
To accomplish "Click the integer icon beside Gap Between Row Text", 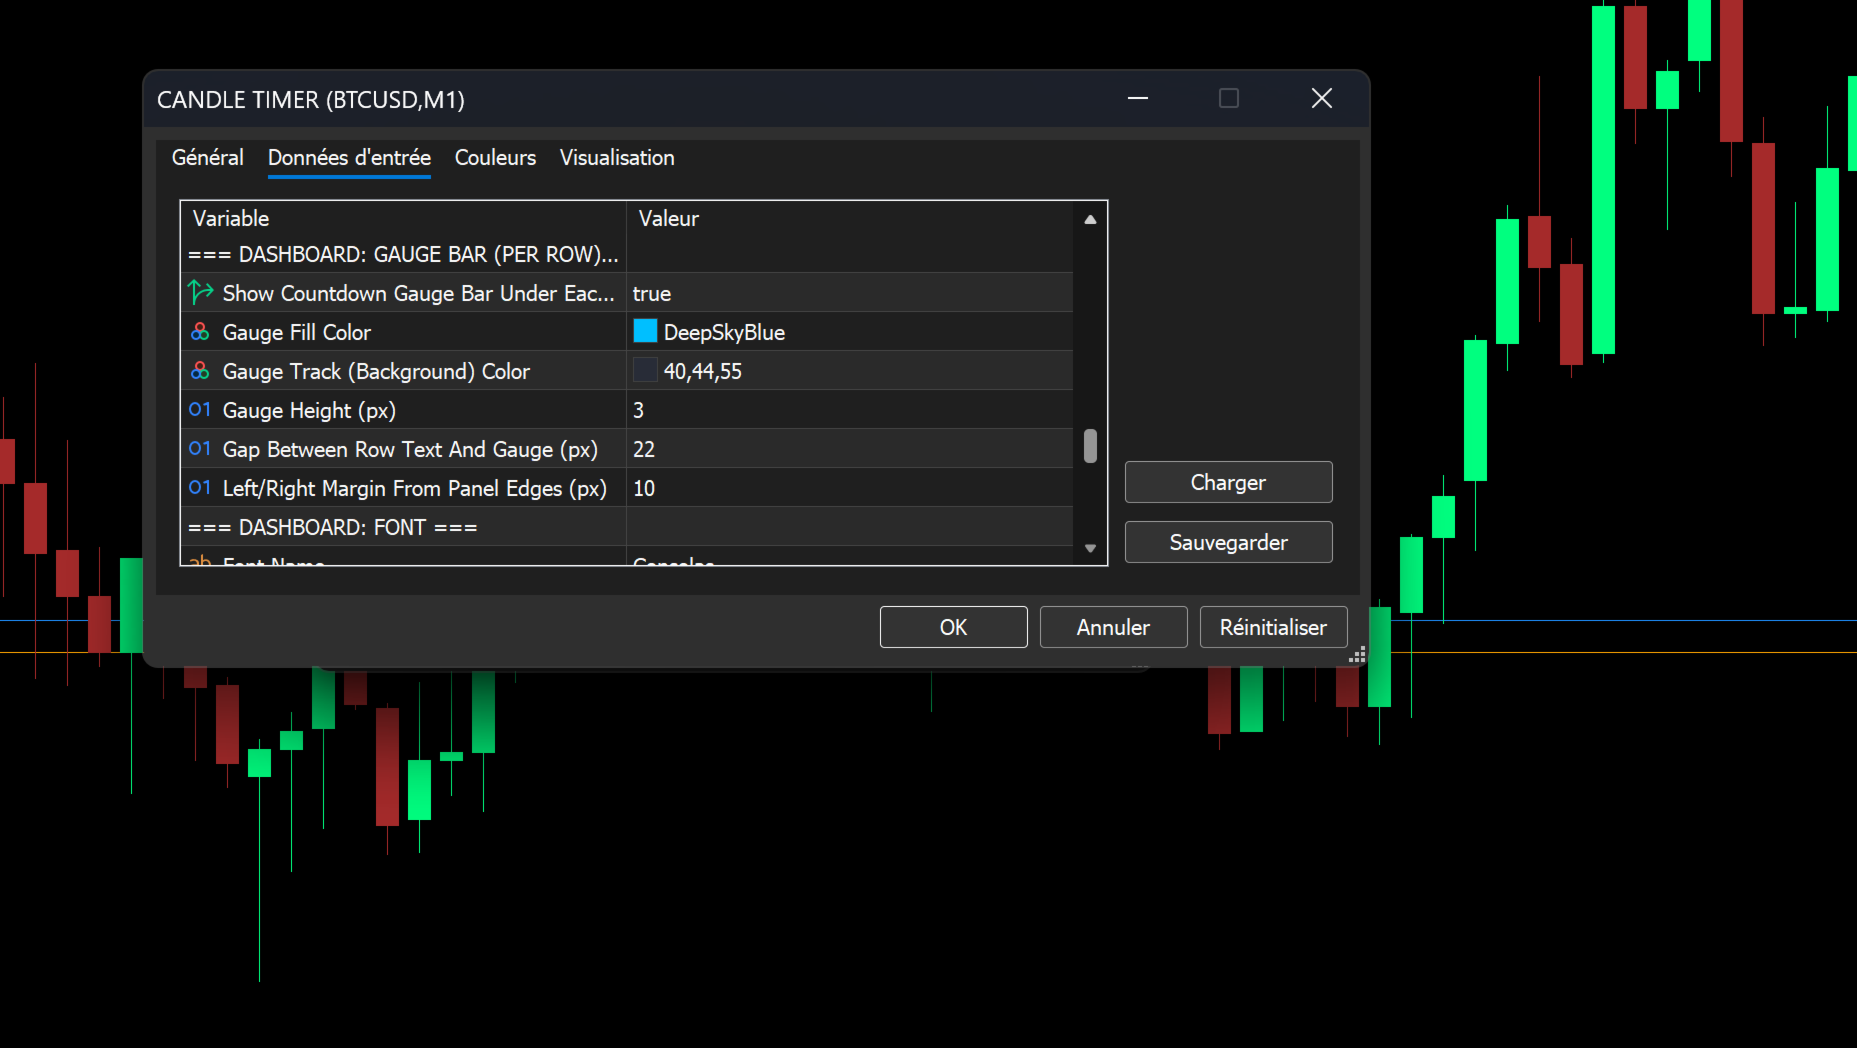I will (200, 448).
